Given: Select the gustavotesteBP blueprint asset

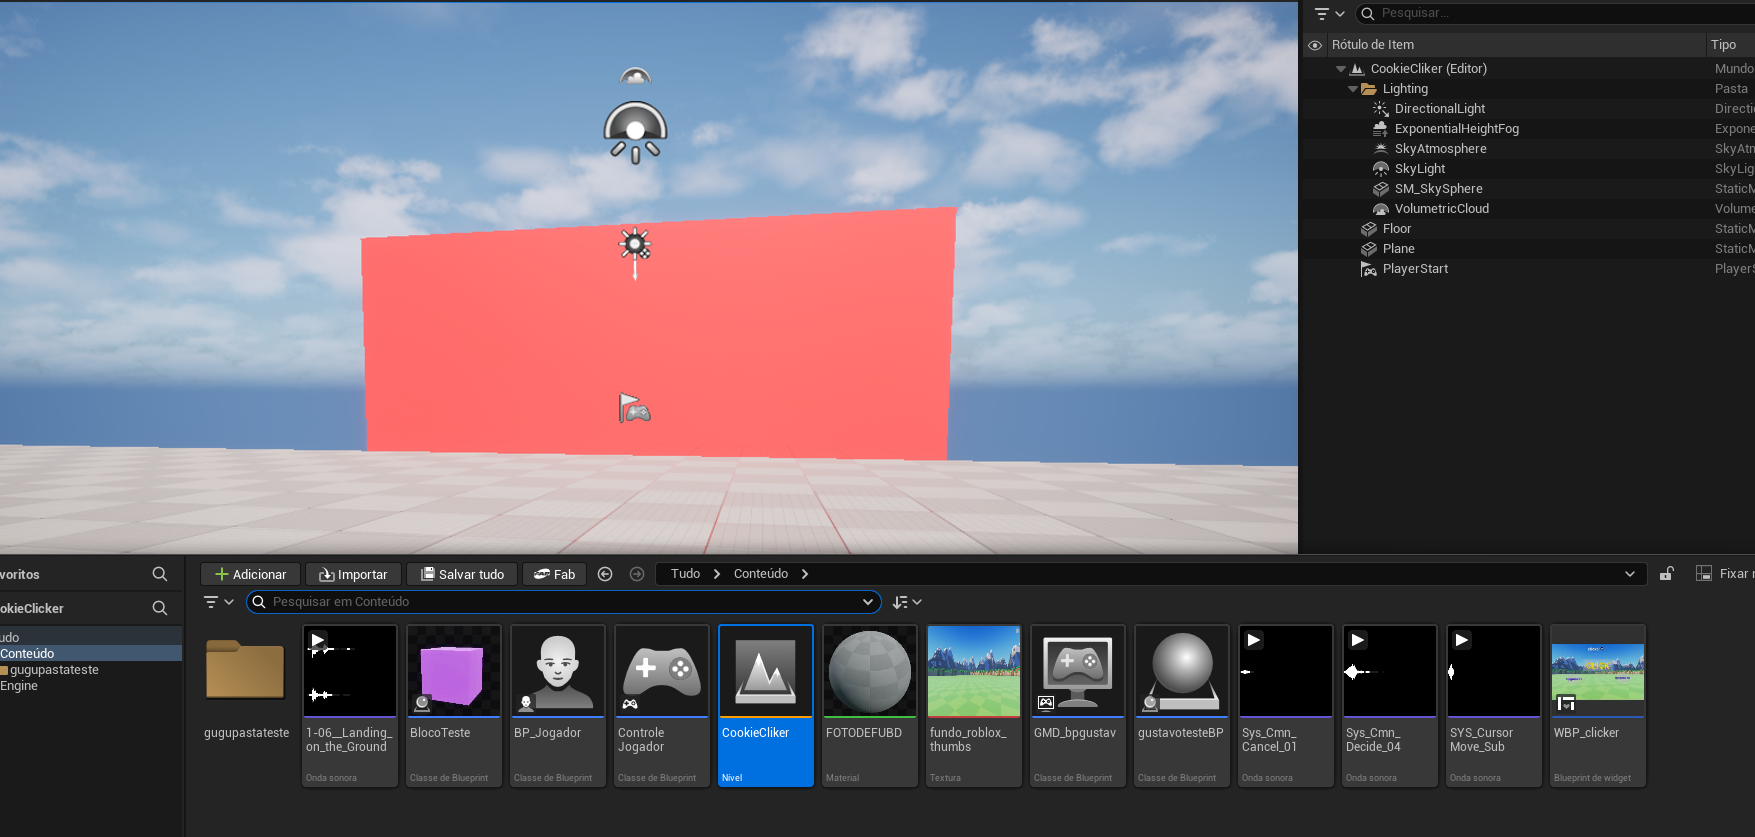Looking at the screenshot, I should 1182,706.
